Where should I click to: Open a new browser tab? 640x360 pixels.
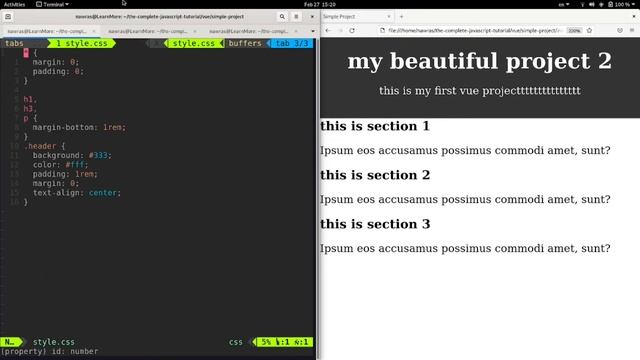coord(402,17)
